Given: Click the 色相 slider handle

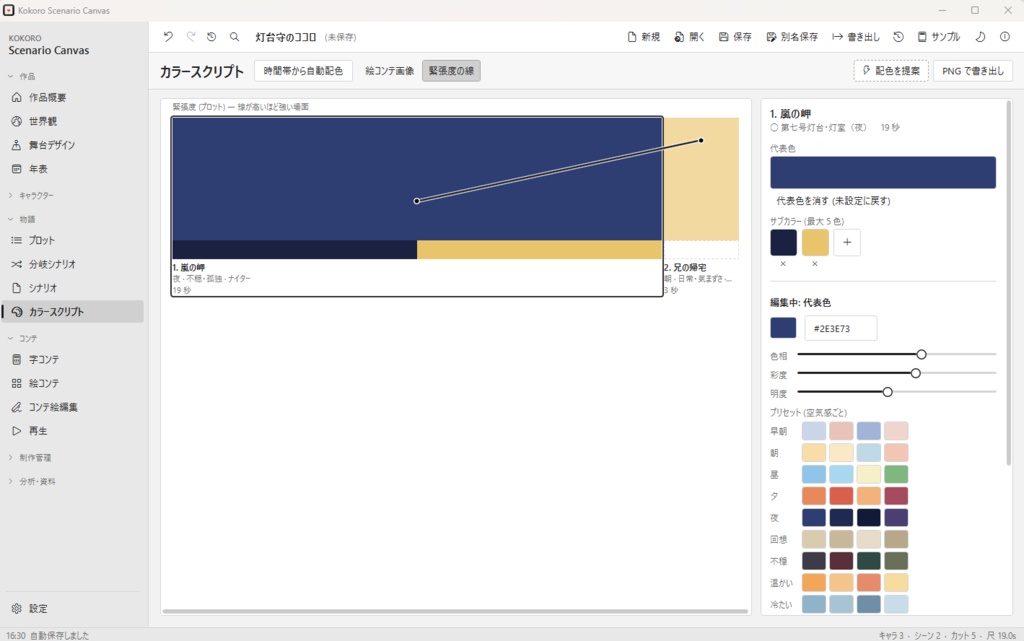Looking at the screenshot, I should click(x=921, y=354).
